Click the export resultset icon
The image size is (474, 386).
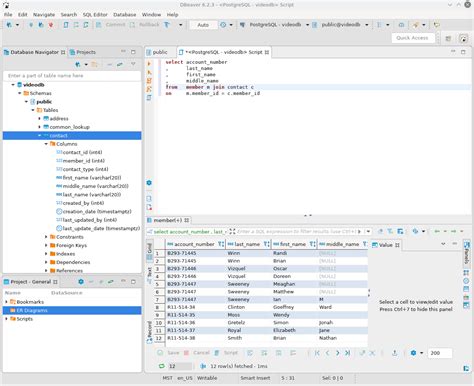395,353
